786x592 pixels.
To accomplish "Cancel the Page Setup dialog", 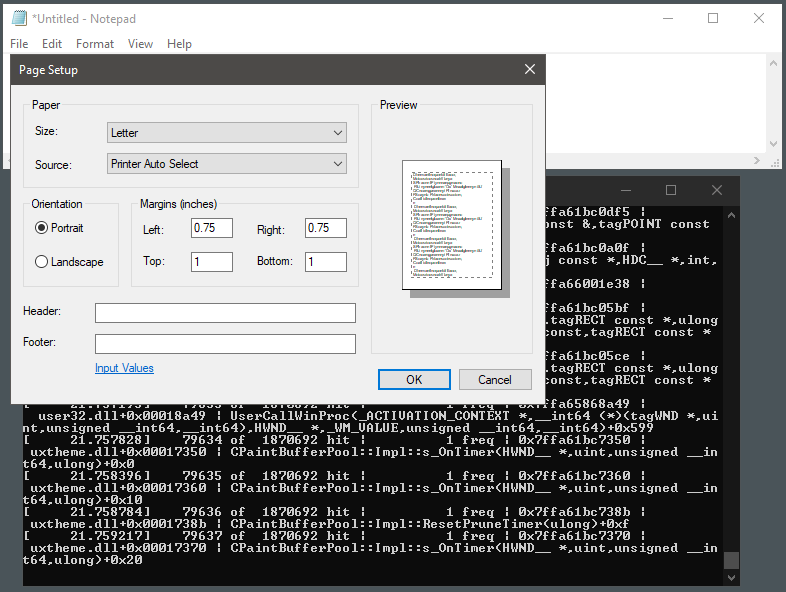I will (x=495, y=379).
